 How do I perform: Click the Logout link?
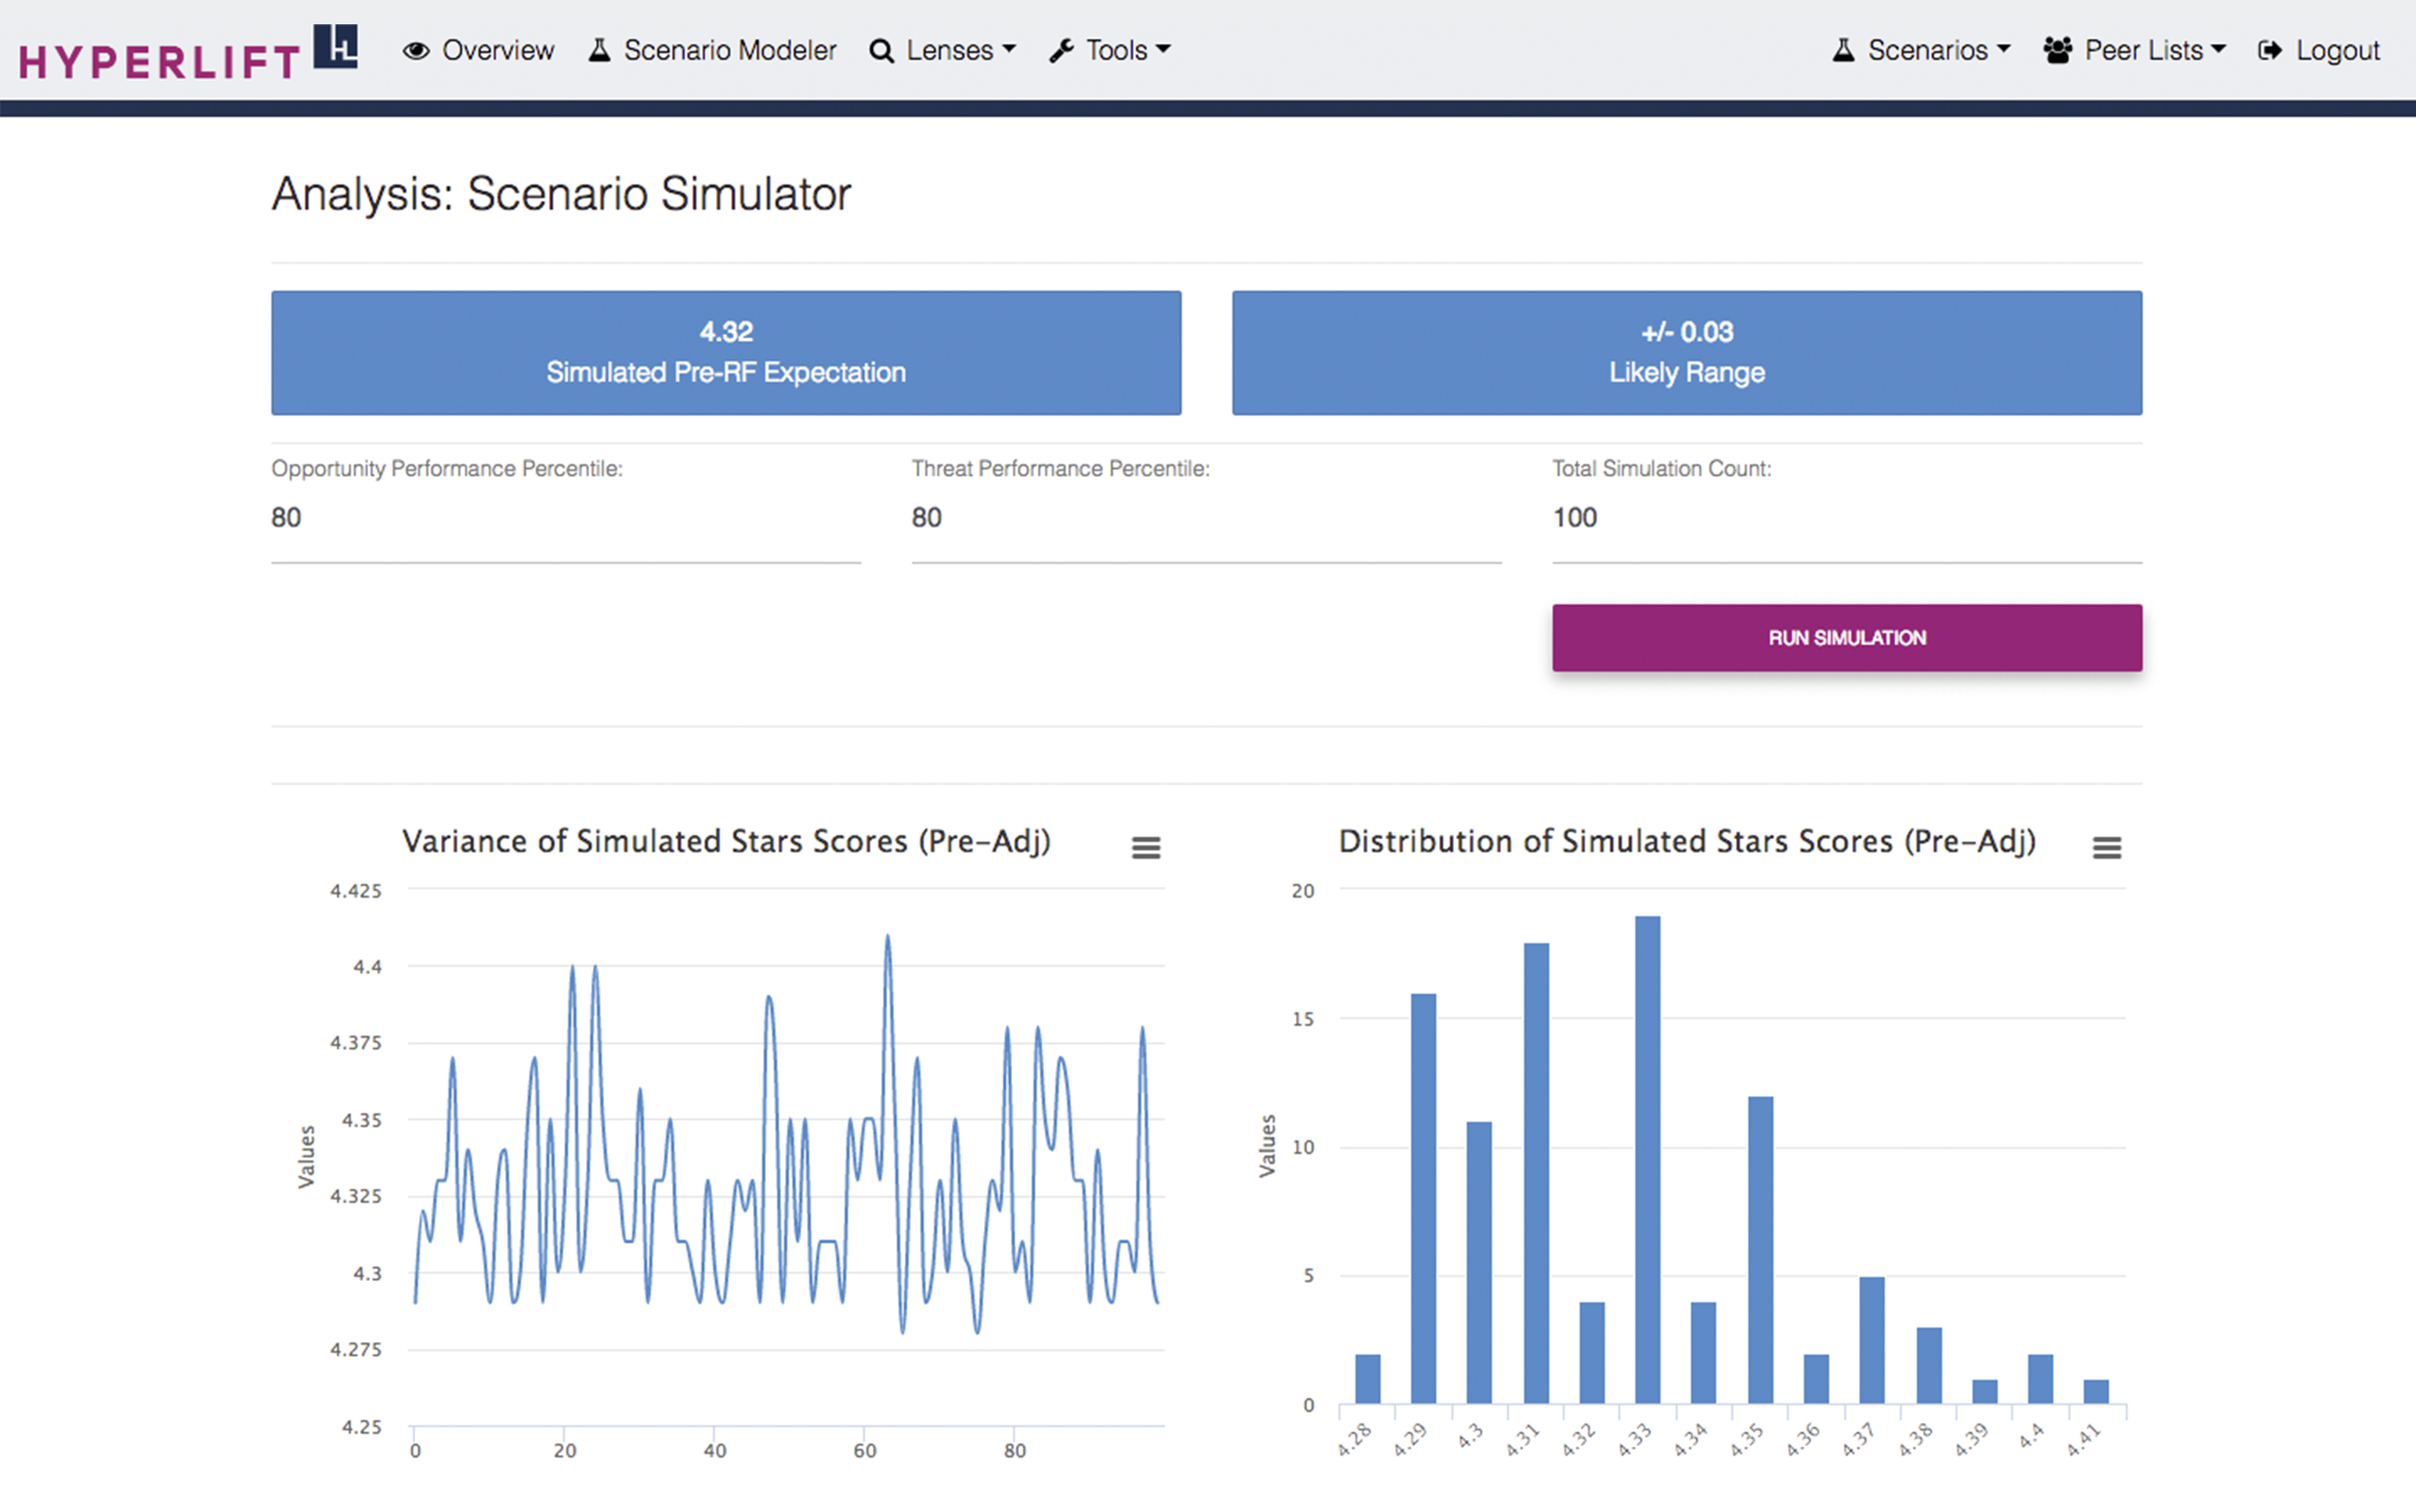click(x=2337, y=50)
